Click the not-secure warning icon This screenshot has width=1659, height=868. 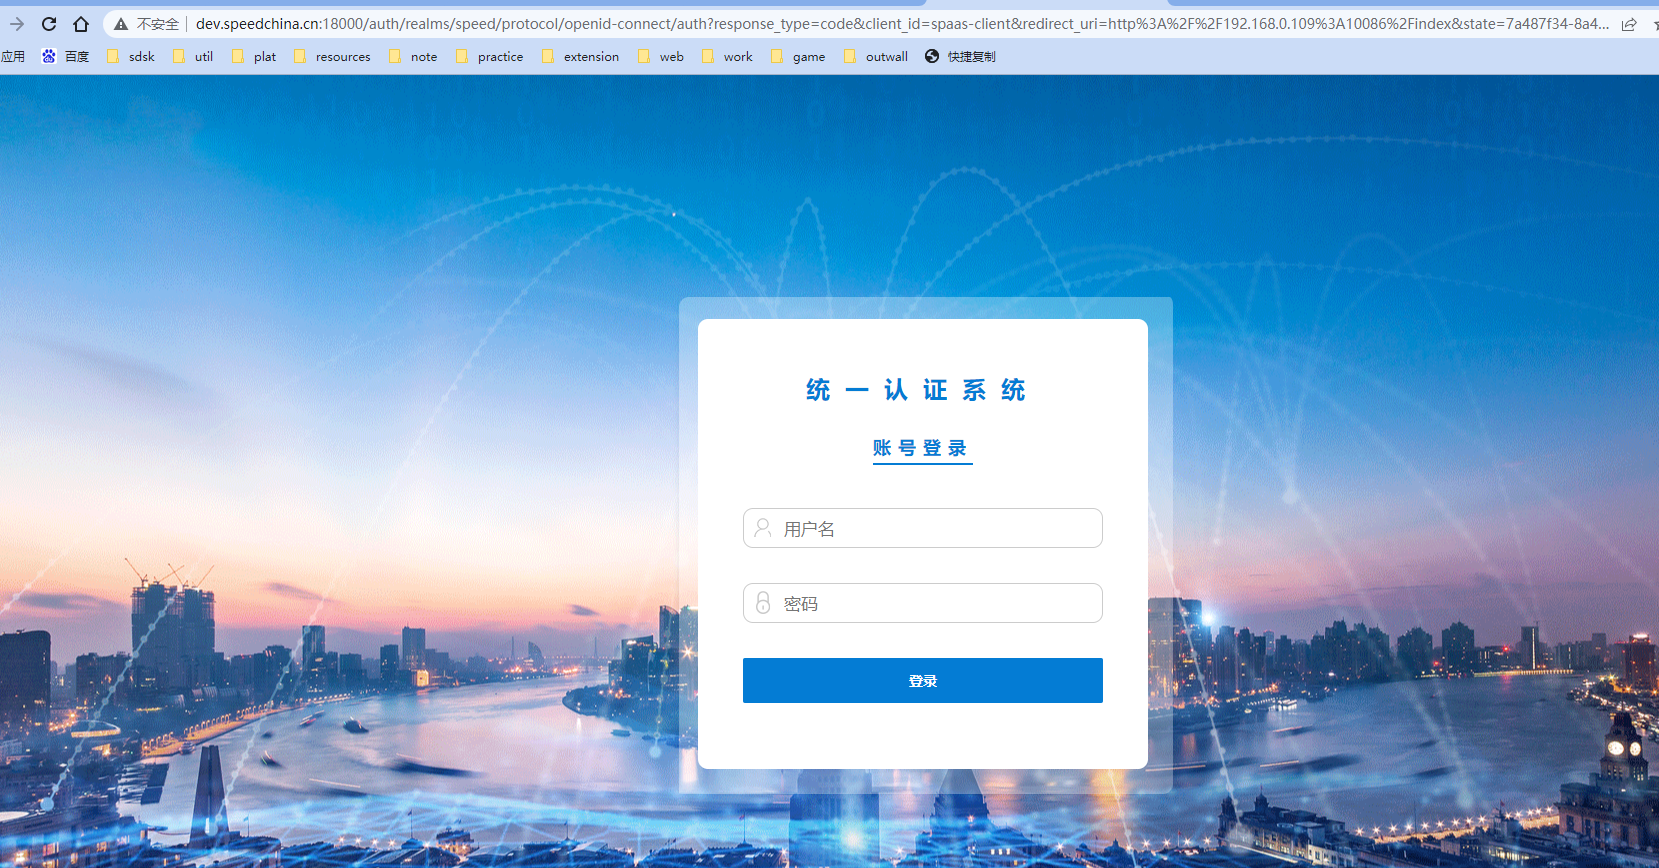coord(121,24)
